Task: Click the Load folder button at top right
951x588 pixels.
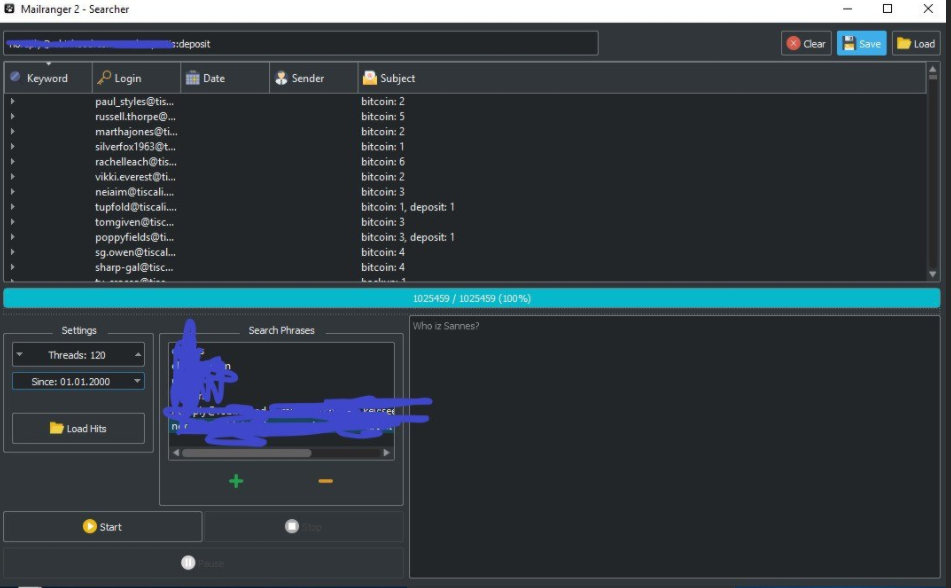Action: (x=915, y=43)
